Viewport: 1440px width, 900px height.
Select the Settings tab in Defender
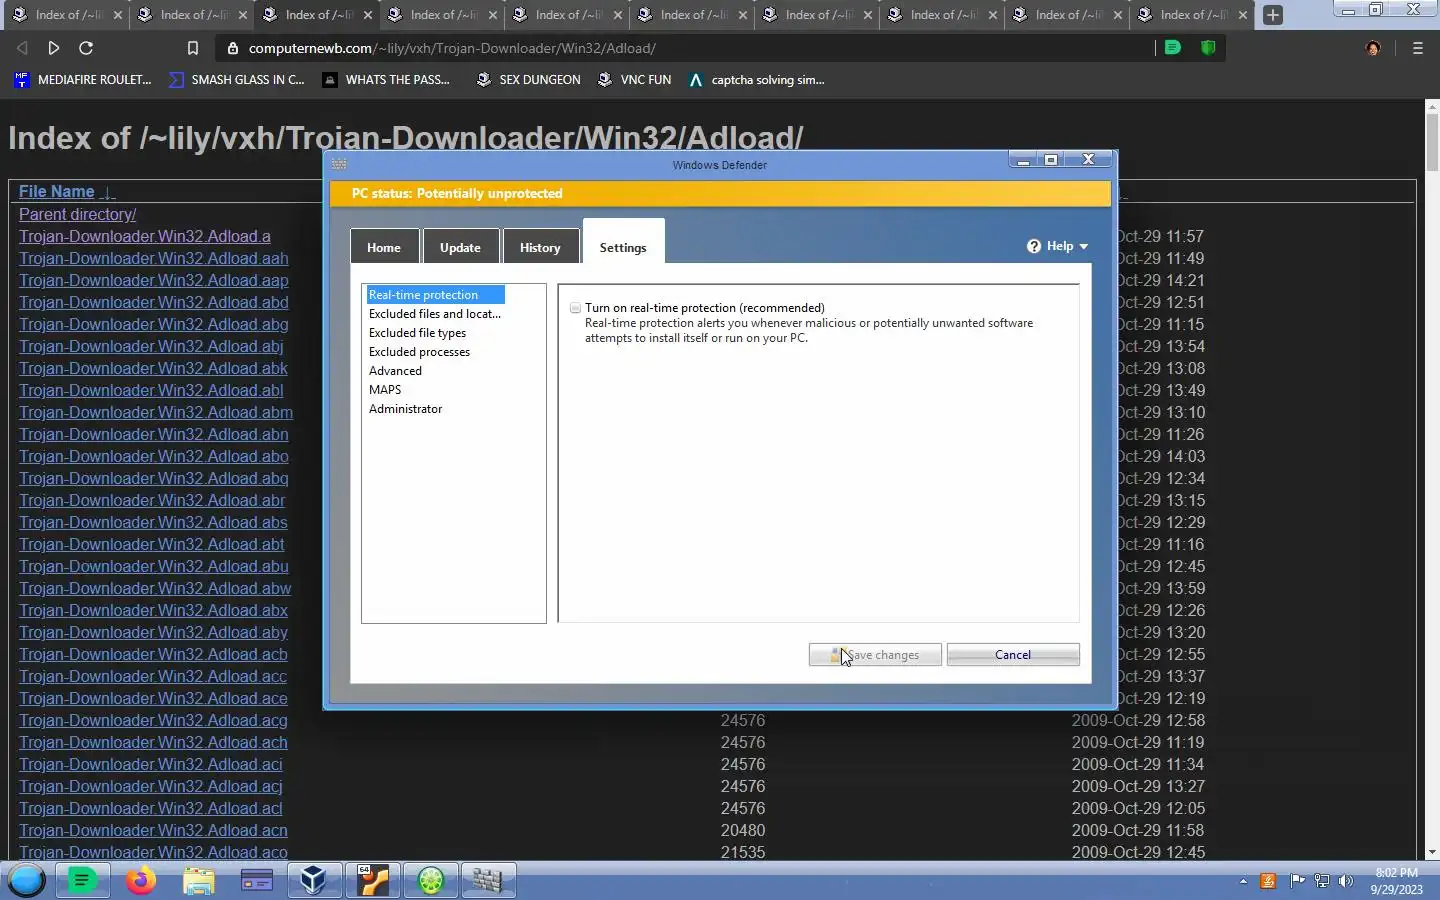tap(623, 242)
